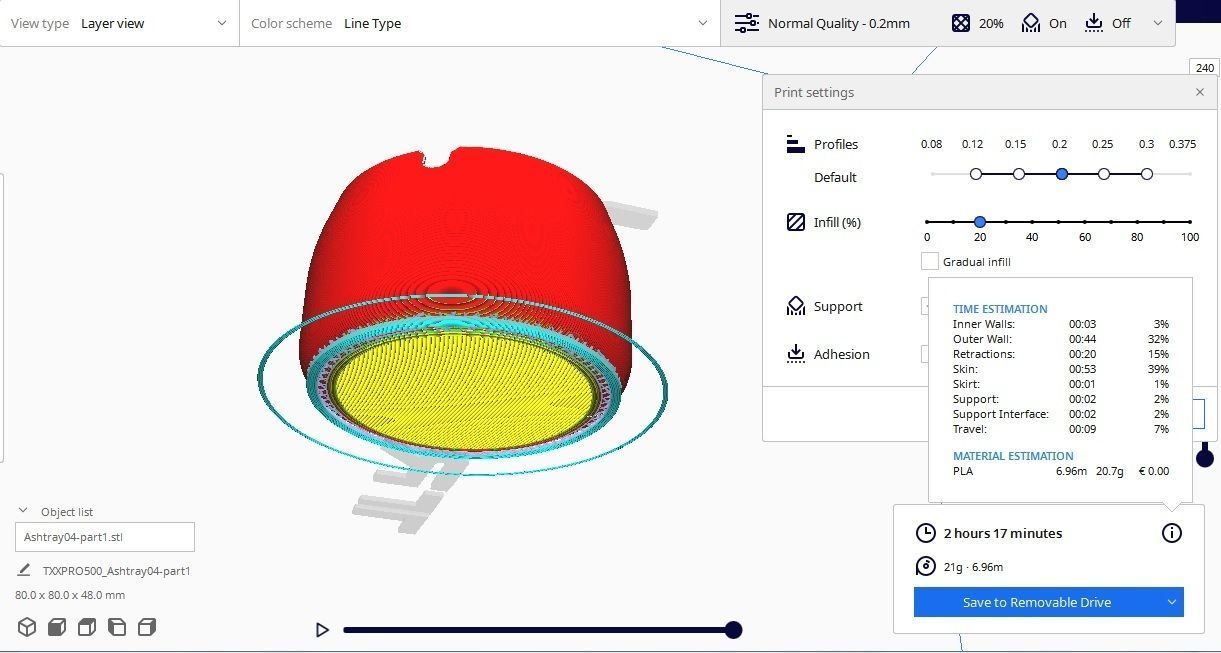Click the Infill (%) hatch icon

796,222
